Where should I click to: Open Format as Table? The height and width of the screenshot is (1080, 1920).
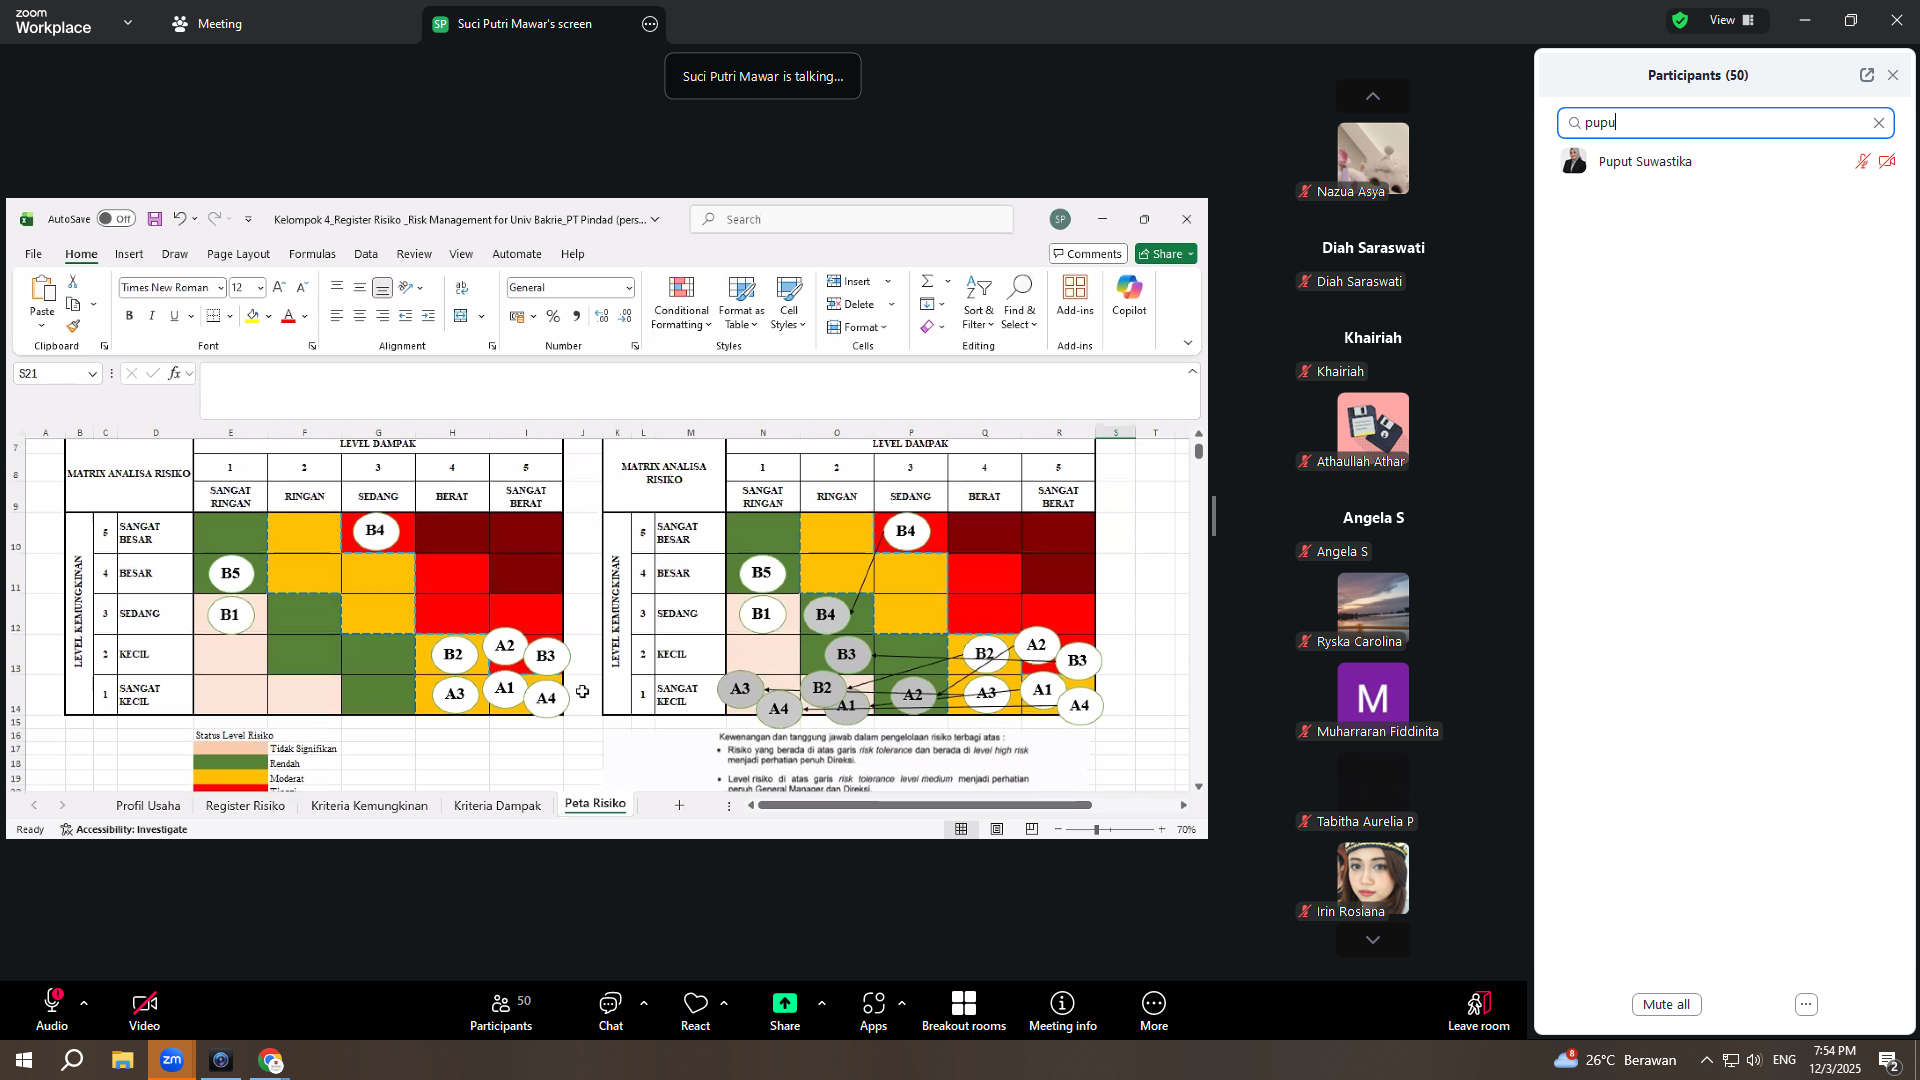coord(741,302)
